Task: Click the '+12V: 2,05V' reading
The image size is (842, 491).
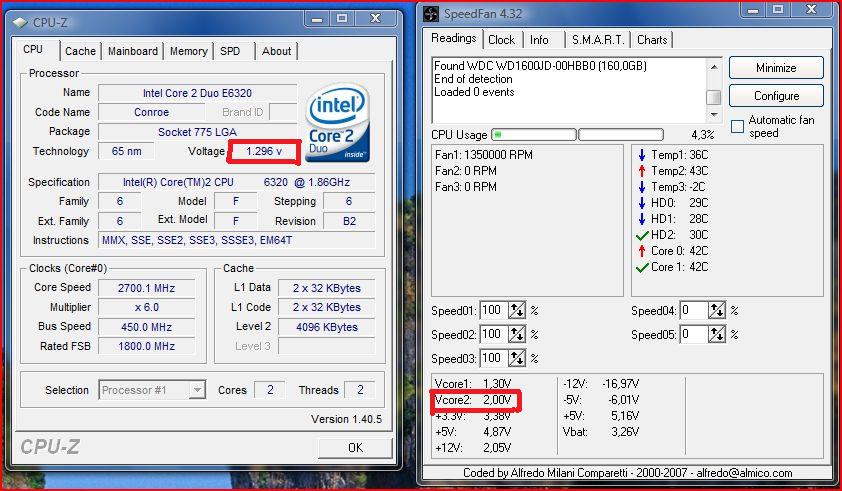Action: (x=473, y=447)
